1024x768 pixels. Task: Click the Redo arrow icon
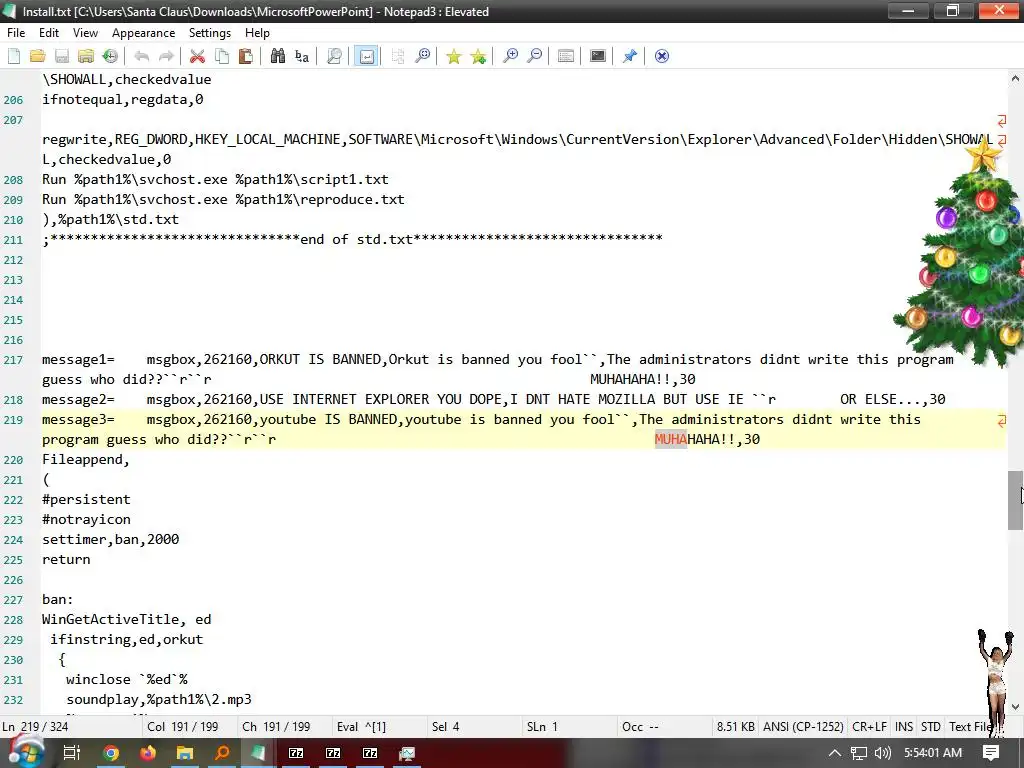click(166, 56)
